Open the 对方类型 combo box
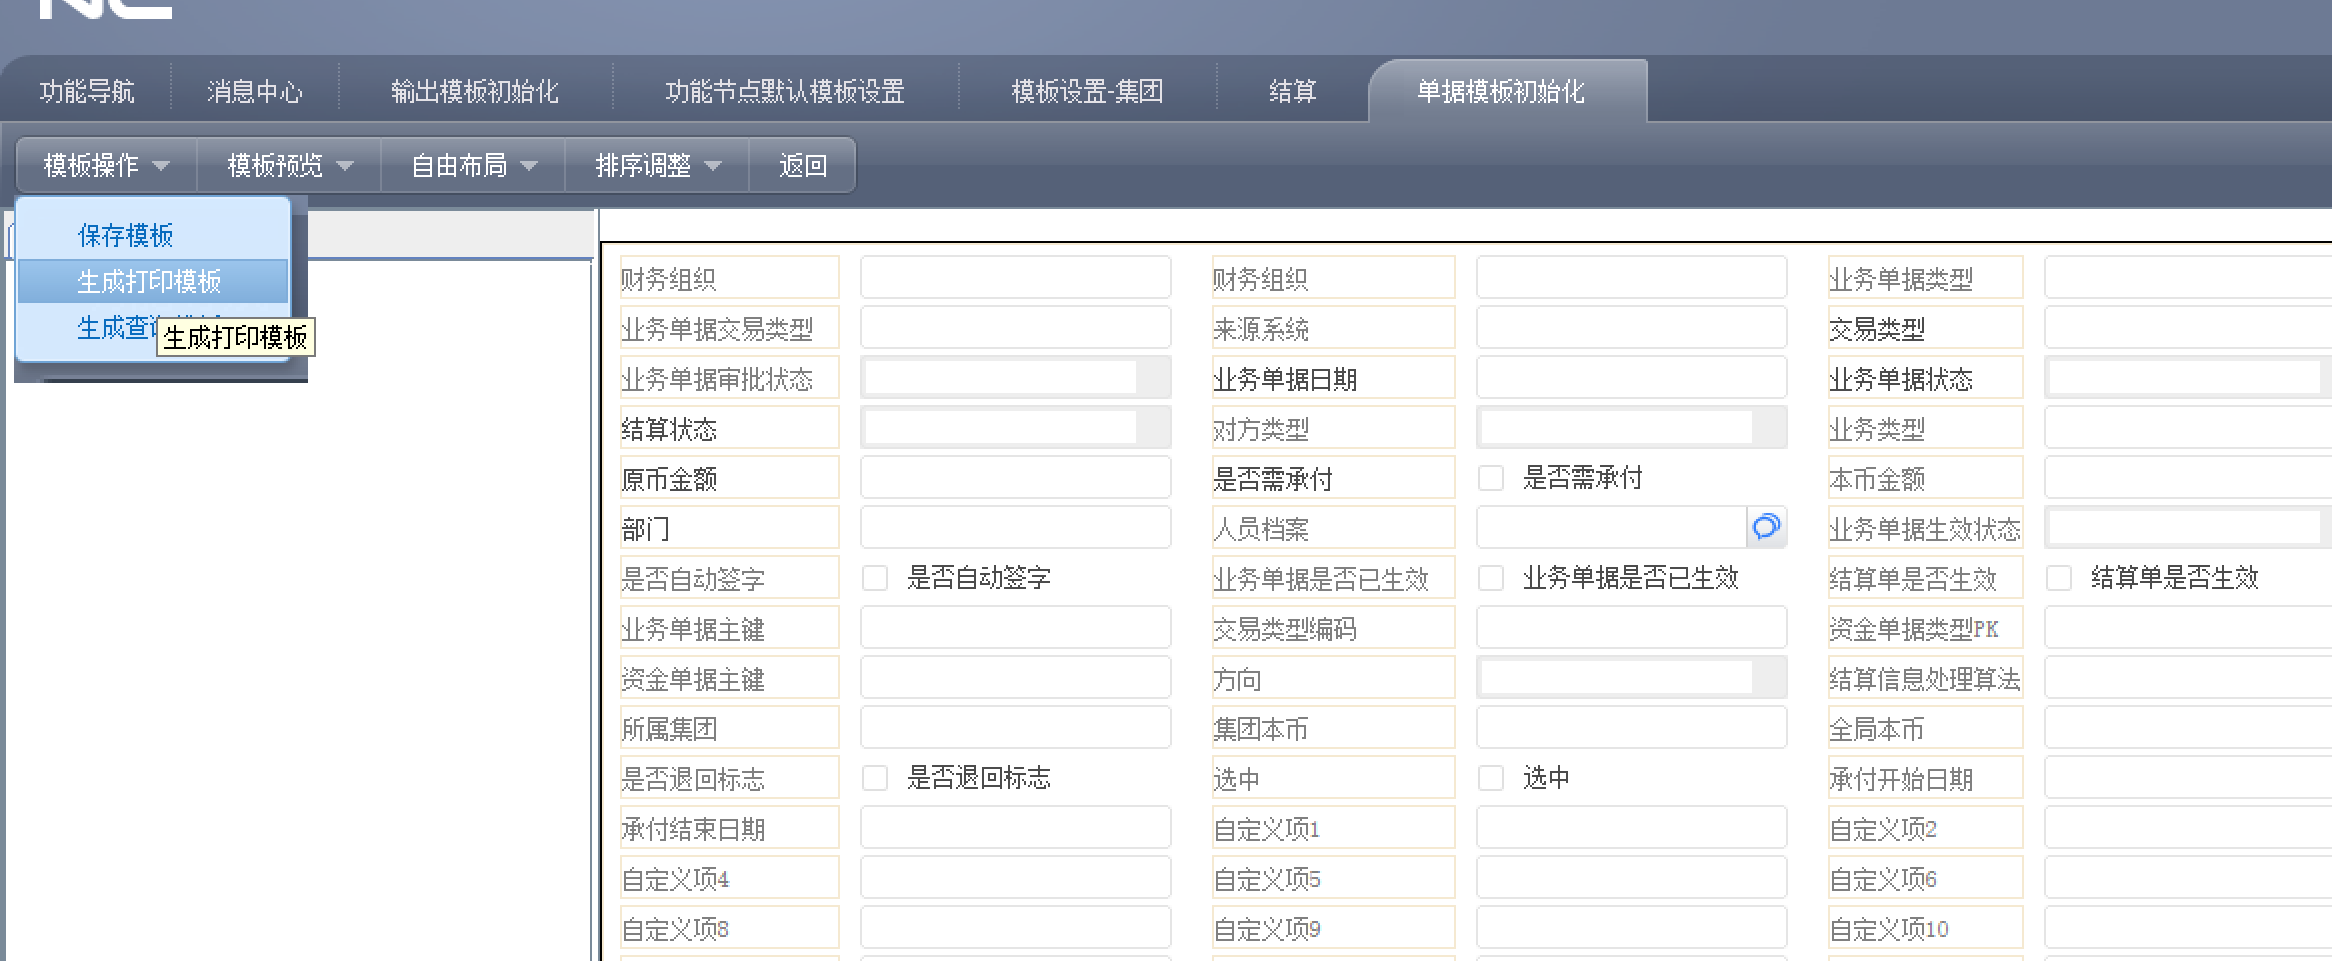 (1632, 427)
